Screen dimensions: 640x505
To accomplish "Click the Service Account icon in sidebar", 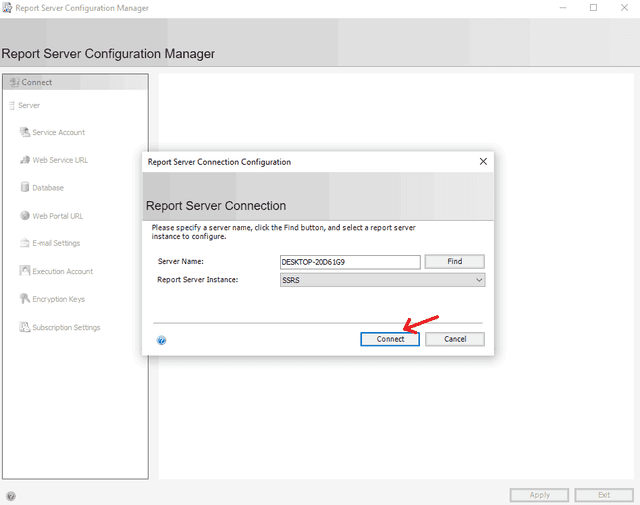I will (25, 132).
